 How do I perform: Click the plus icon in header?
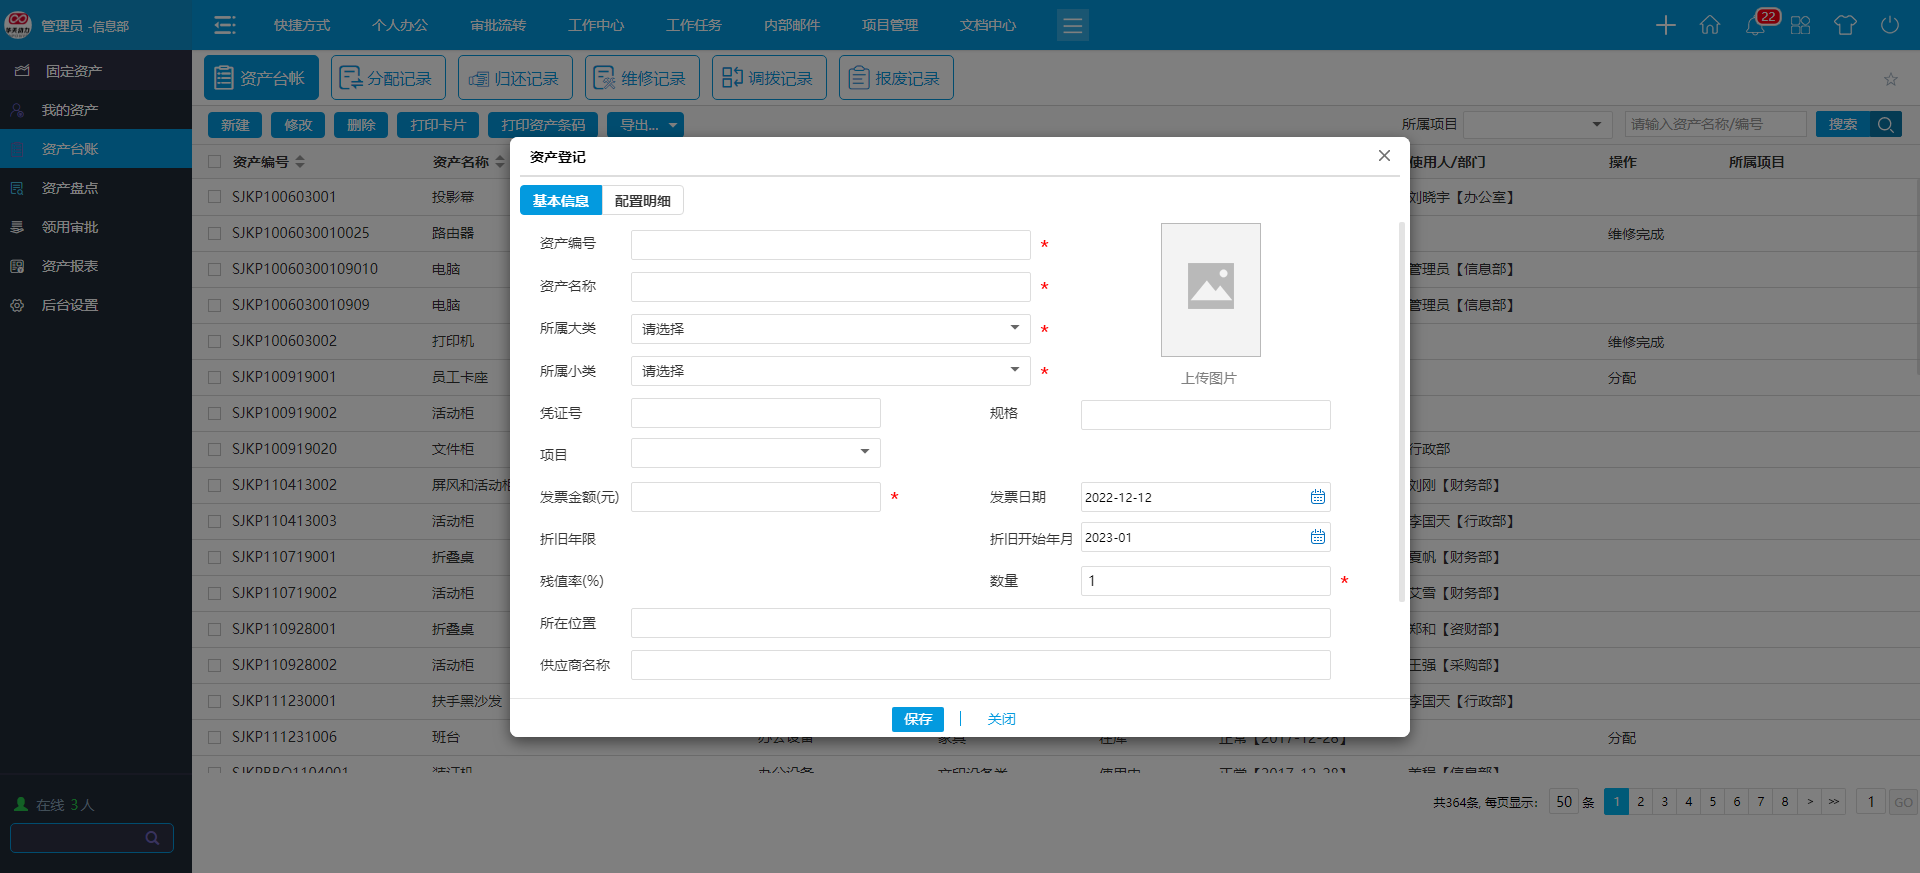click(x=1665, y=25)
